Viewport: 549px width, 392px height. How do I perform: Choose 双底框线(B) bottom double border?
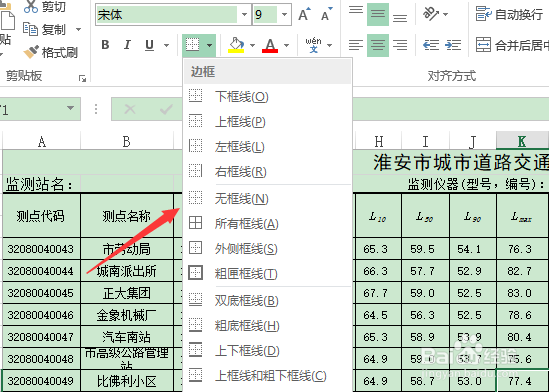(267, 300)
